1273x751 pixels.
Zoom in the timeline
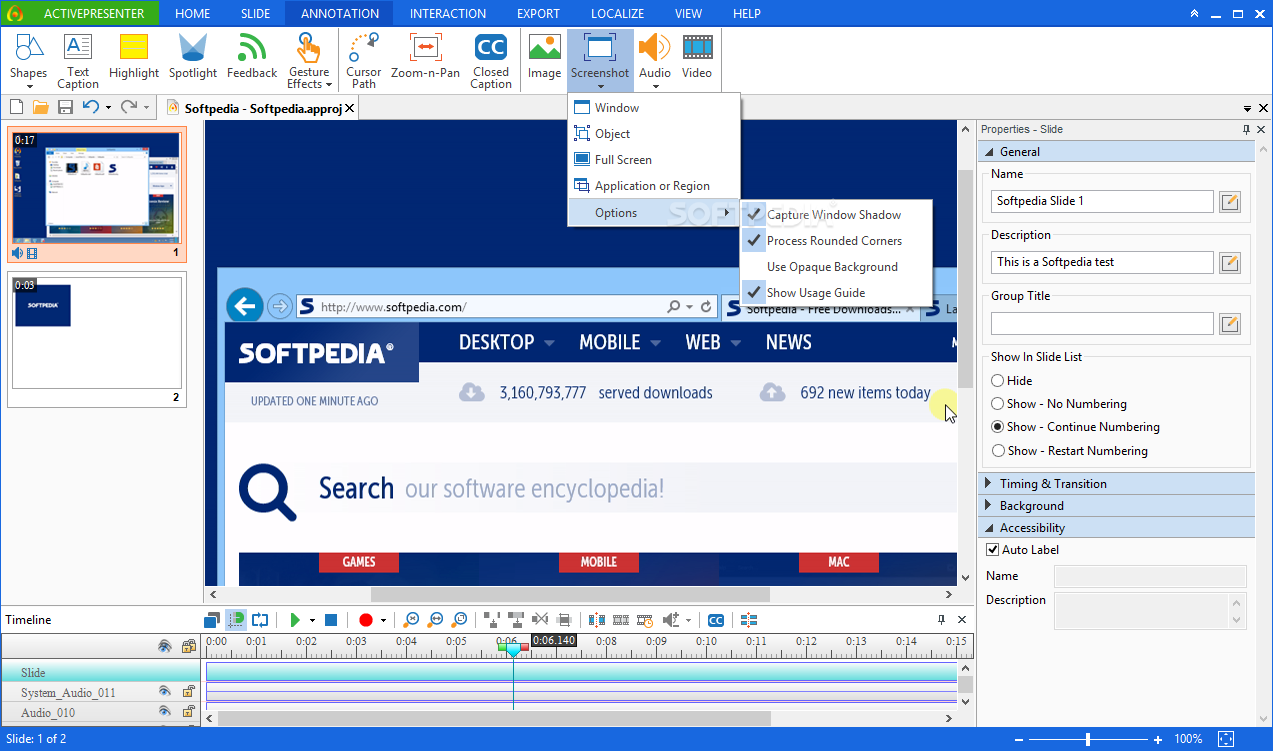pyautogui.click(x=411, y=620)
